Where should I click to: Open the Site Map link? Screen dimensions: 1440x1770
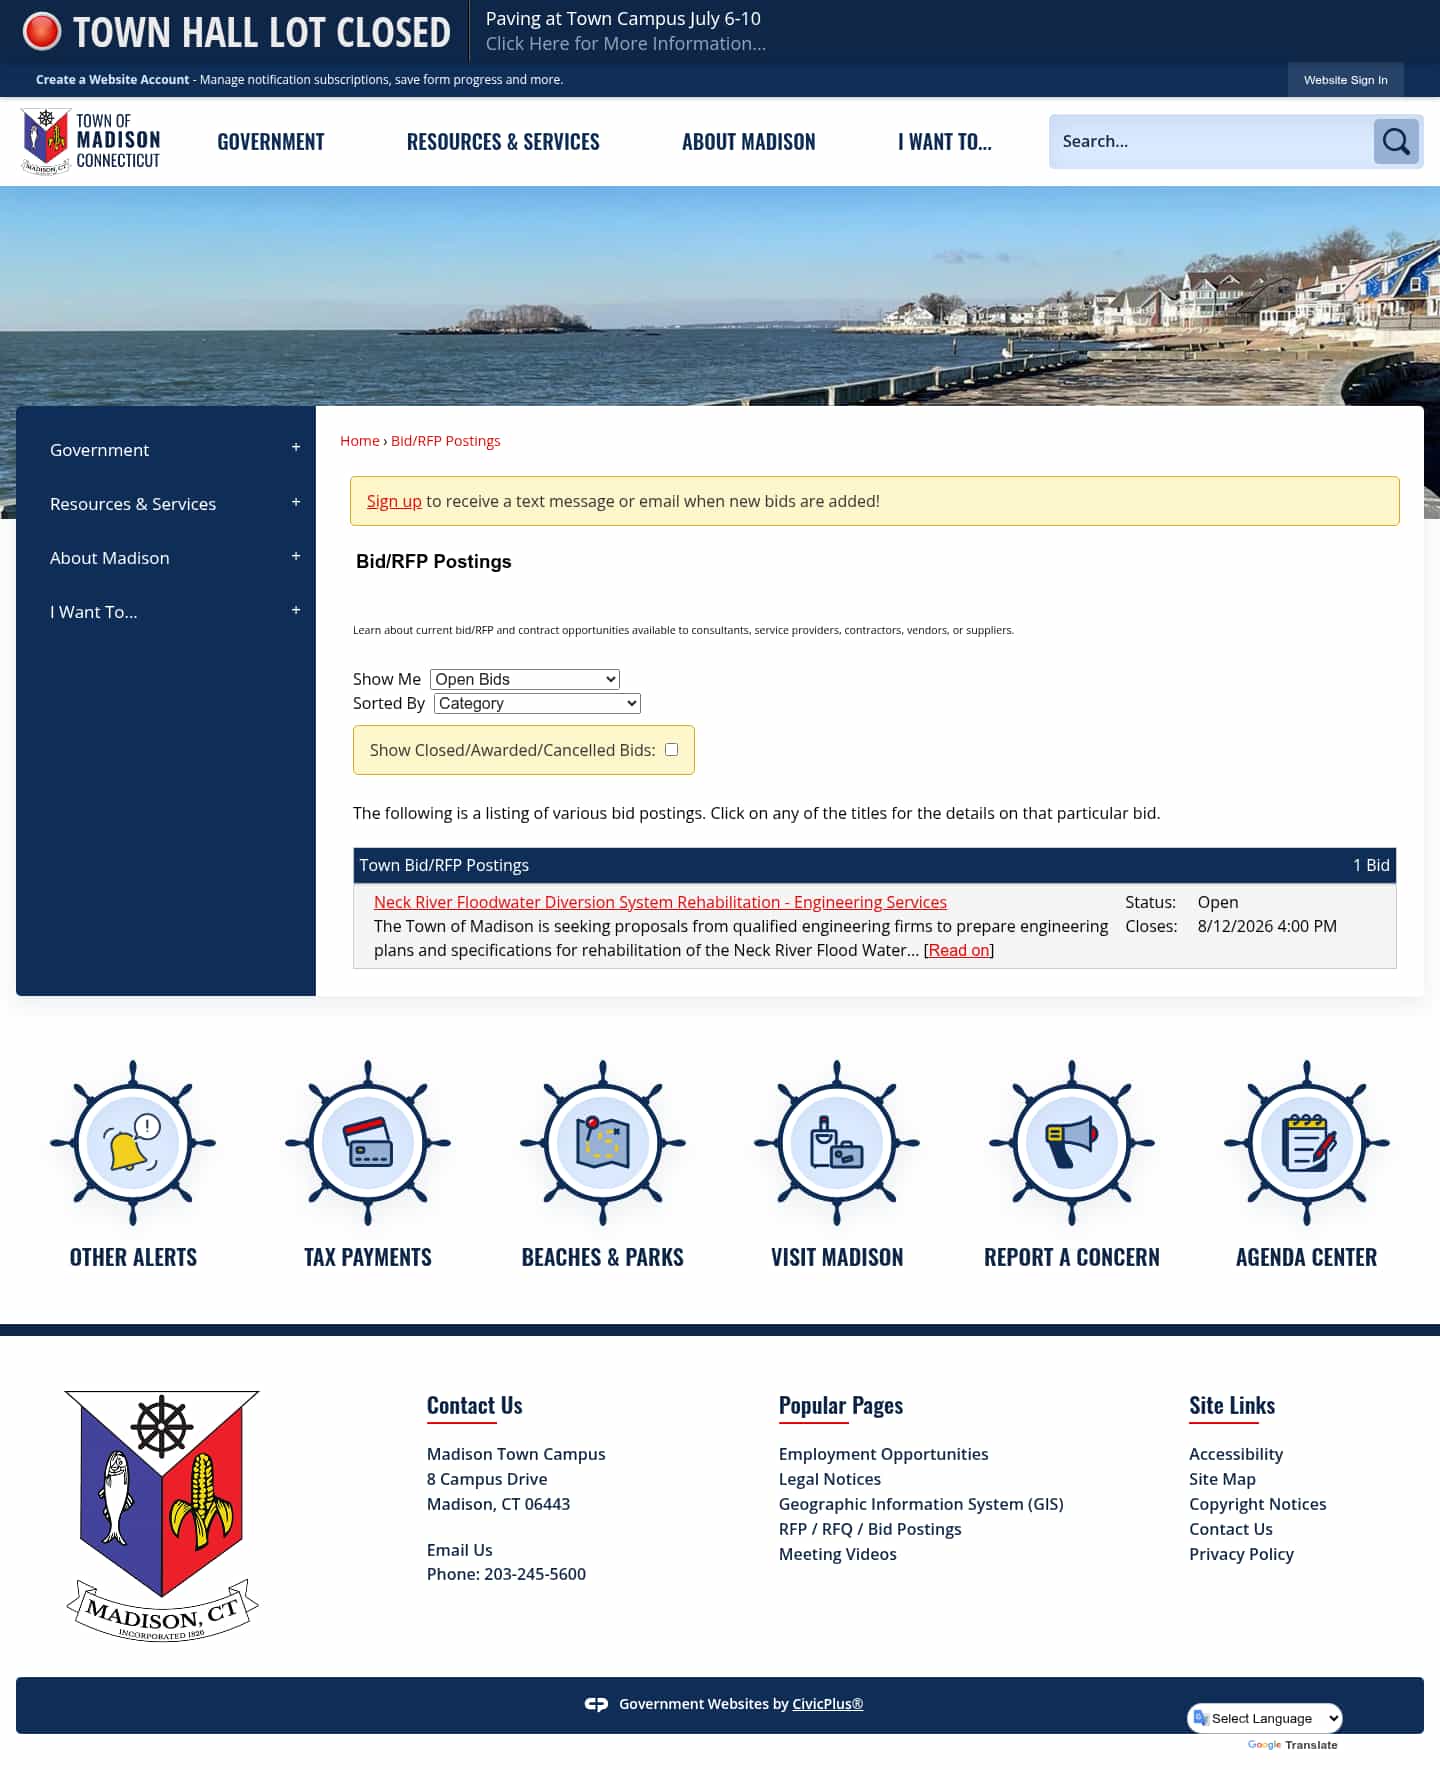point(1222,1479)
